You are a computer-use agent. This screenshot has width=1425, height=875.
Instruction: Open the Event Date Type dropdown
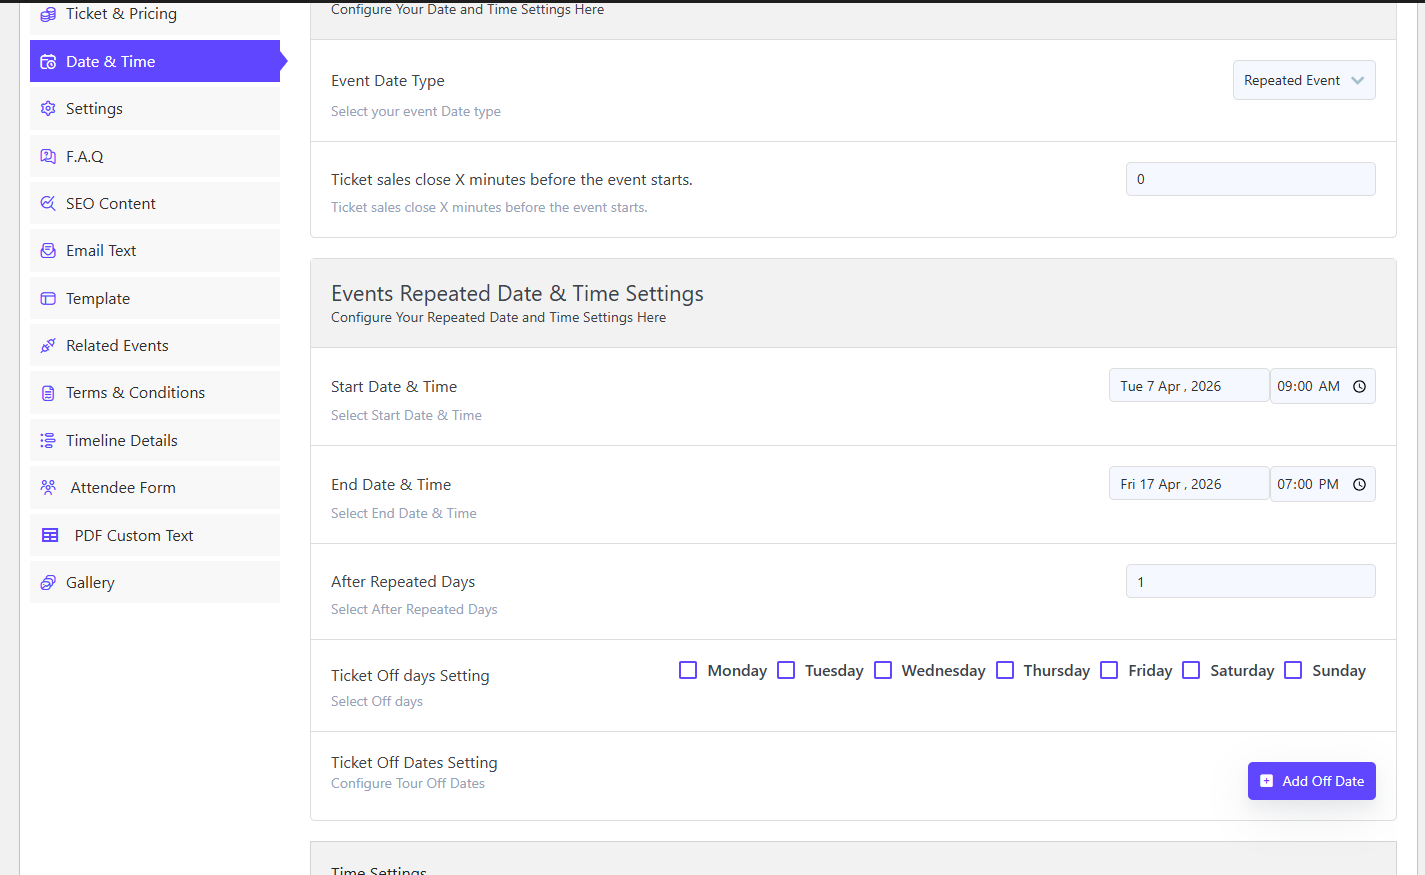click(1303, 81)
